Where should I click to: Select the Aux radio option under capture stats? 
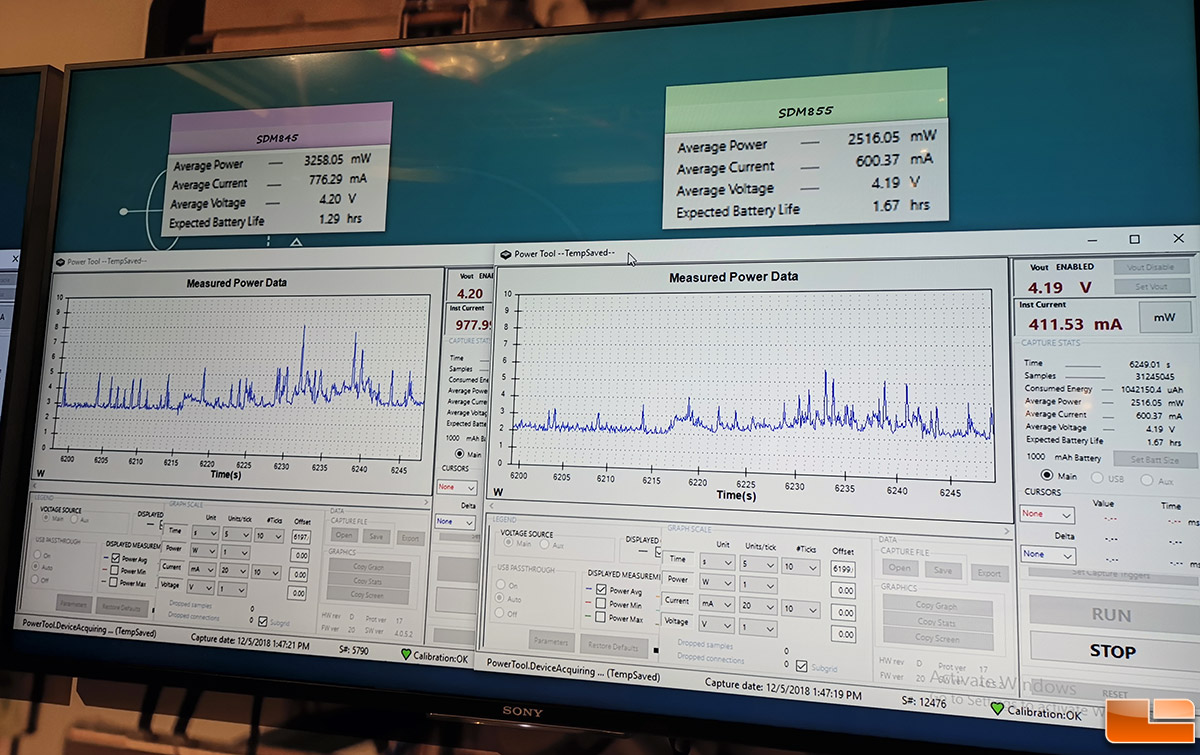1149,479
